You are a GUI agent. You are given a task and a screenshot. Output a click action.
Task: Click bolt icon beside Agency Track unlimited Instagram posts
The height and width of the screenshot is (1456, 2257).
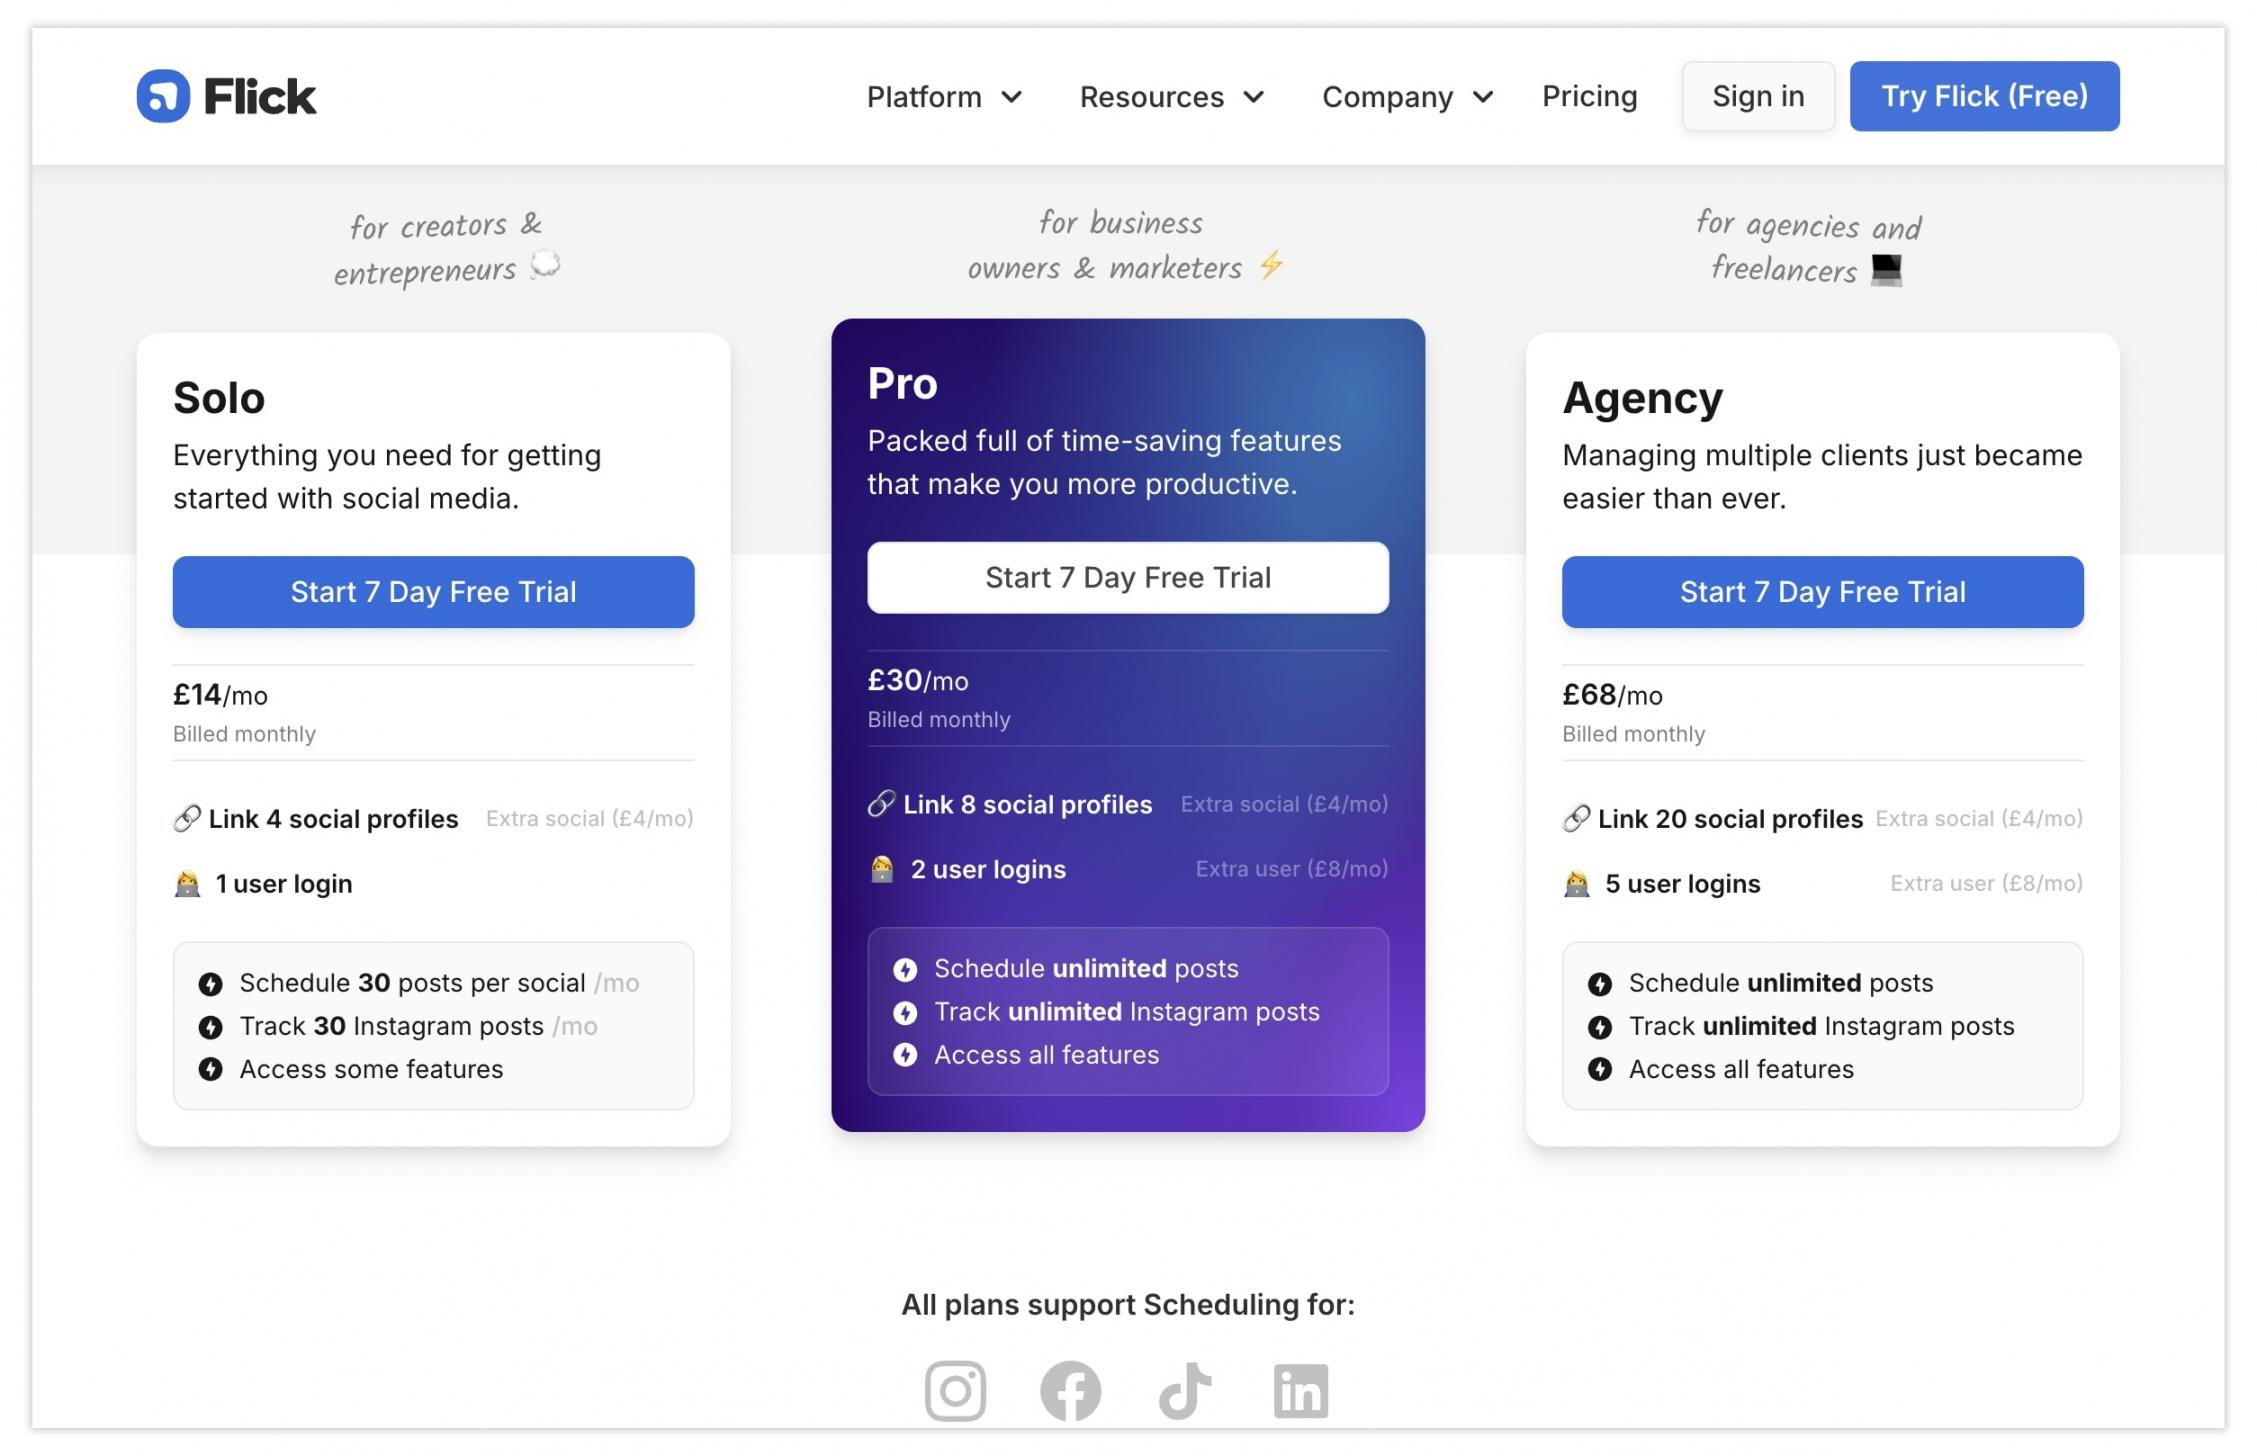click(x=1600, y=1027)
